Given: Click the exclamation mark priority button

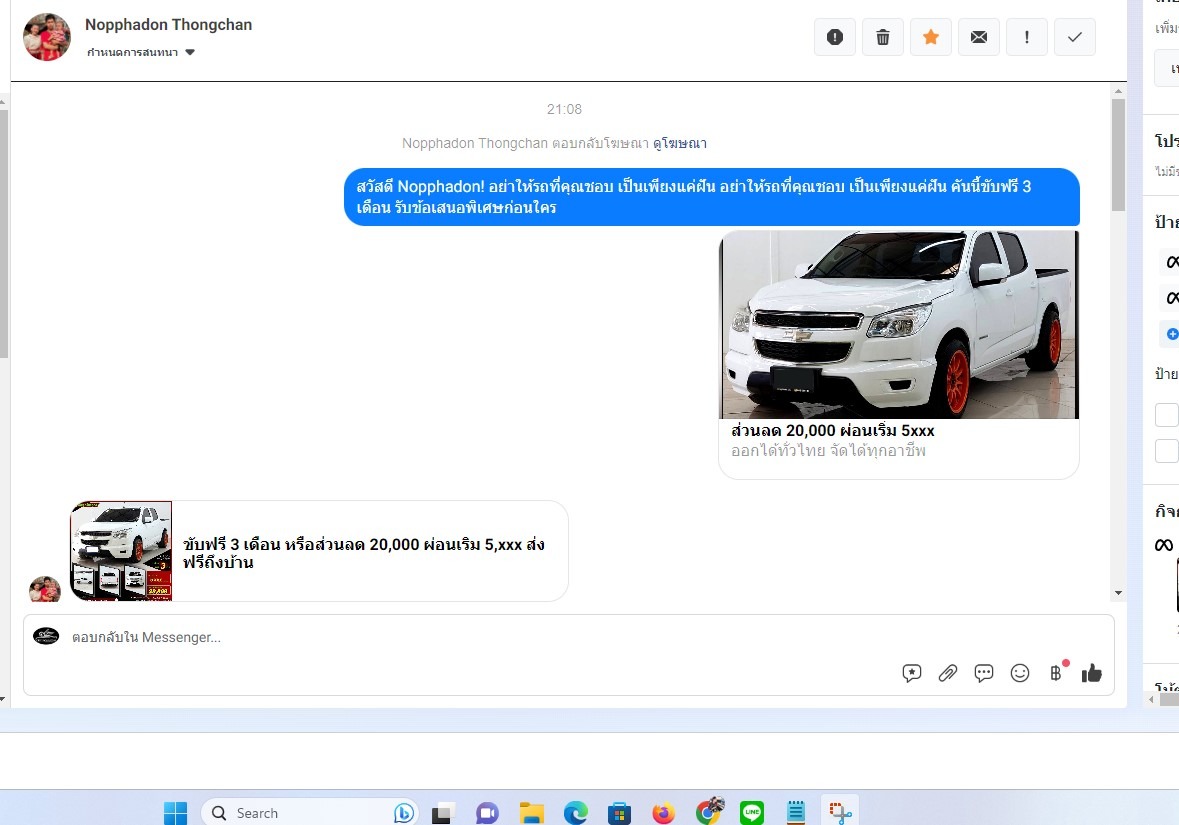Looking at the screenshot, I should (1027, 37).
